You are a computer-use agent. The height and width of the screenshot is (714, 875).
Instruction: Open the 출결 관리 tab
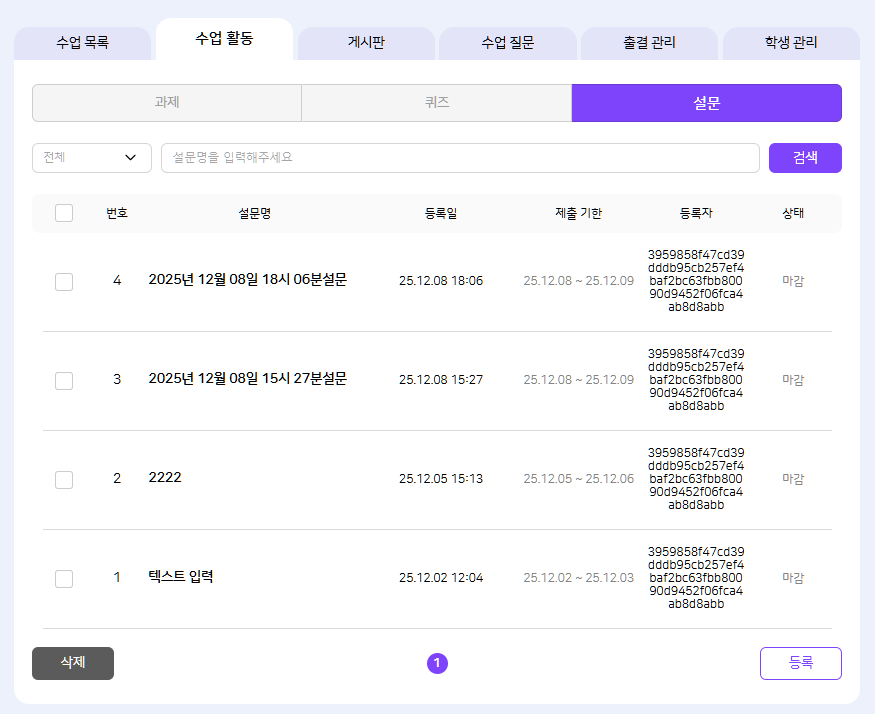pos(649,43)
